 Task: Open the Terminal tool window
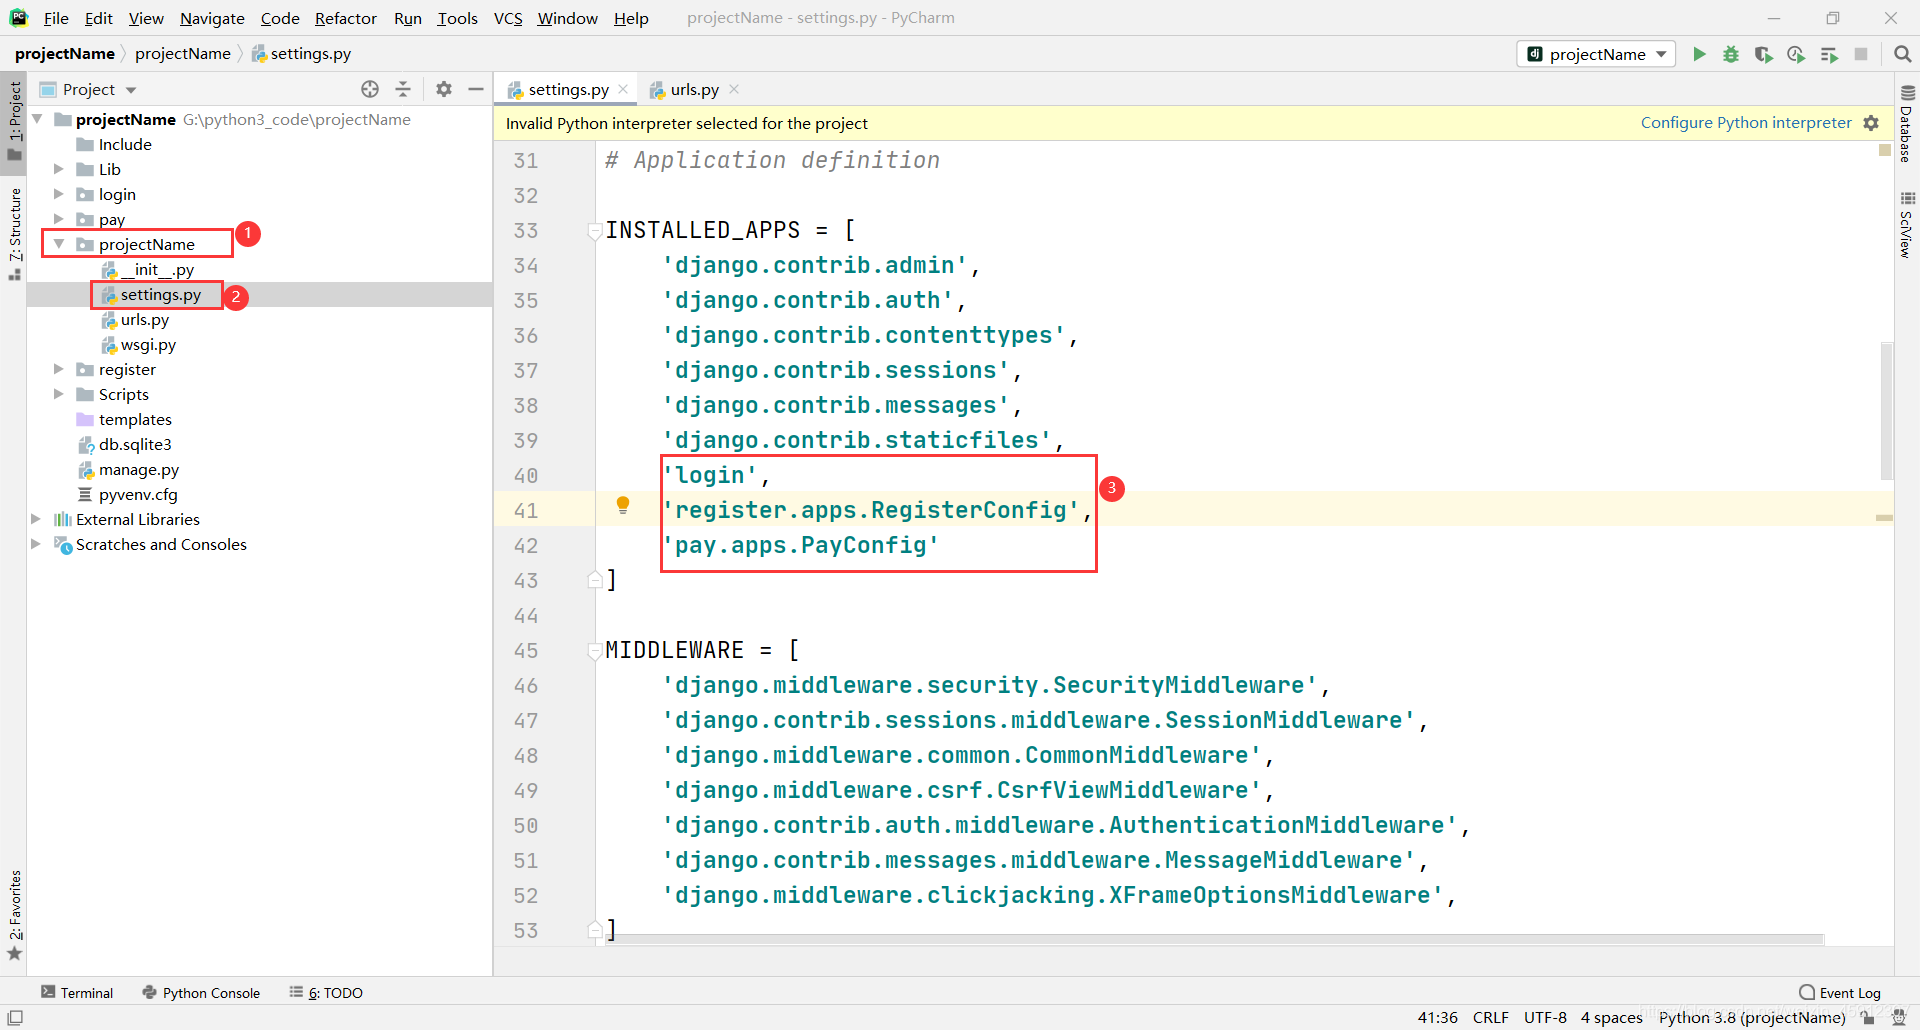pos(77,992)
